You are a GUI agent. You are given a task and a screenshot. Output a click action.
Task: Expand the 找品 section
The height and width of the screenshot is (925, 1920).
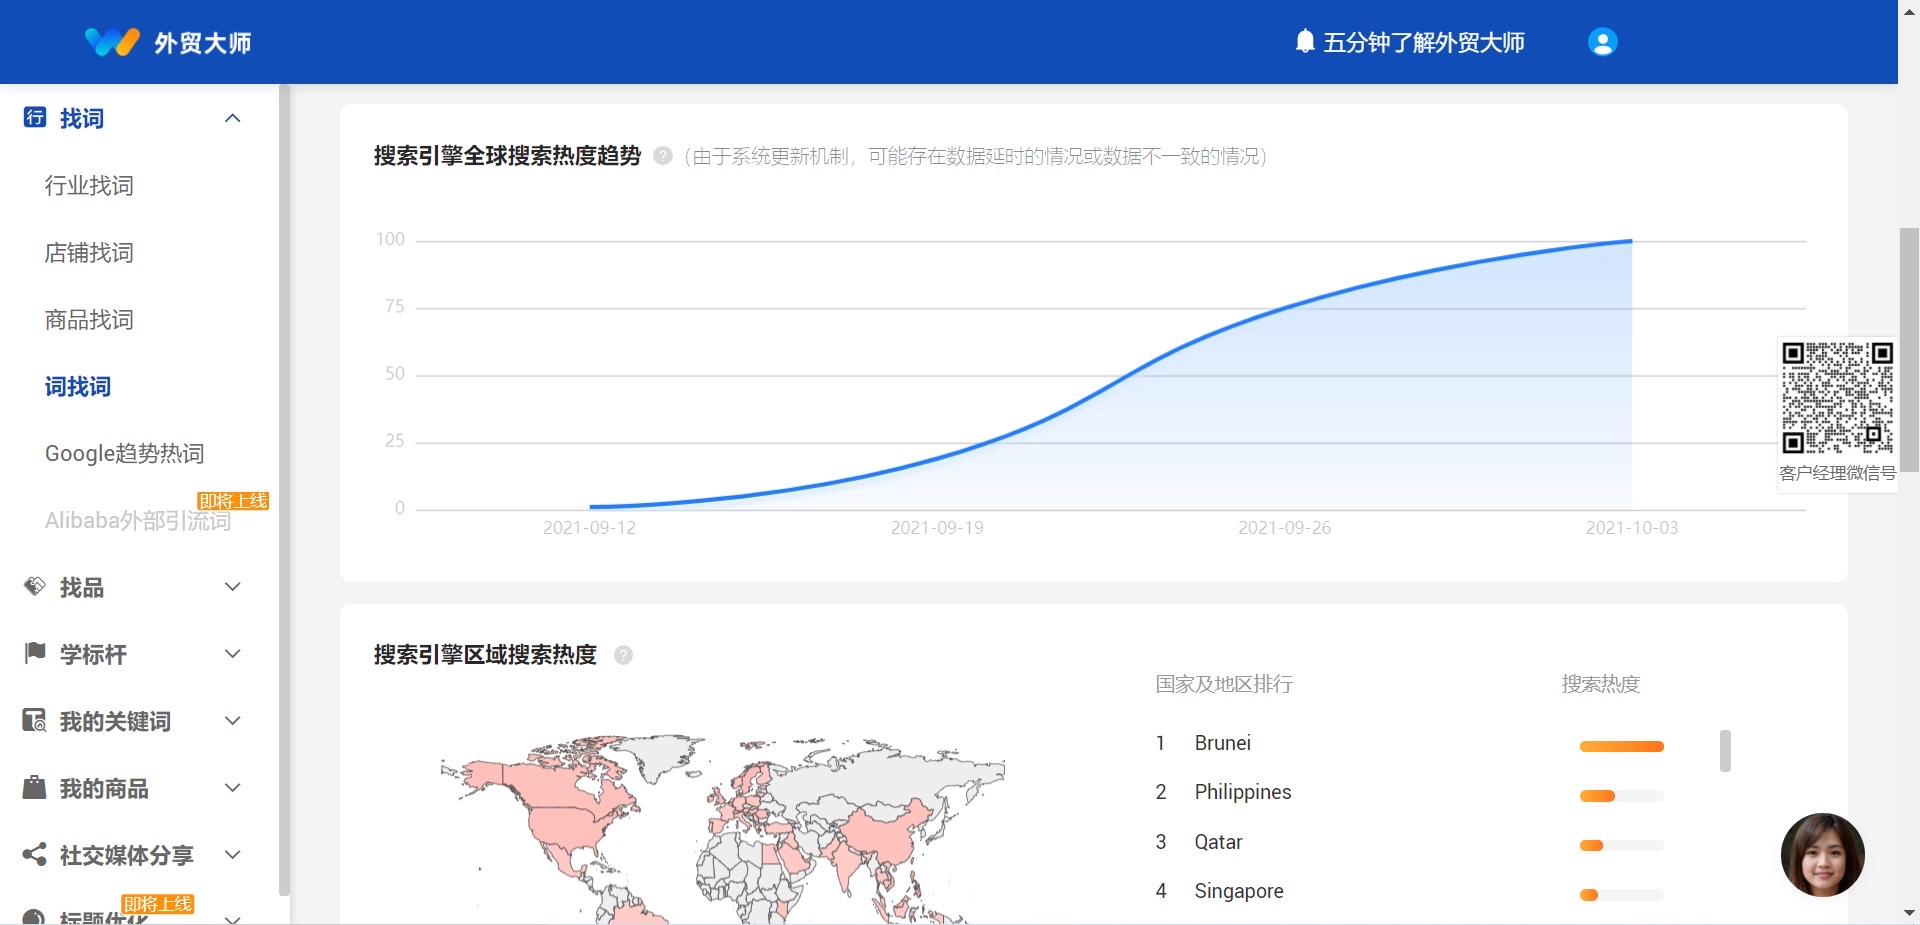233,587
